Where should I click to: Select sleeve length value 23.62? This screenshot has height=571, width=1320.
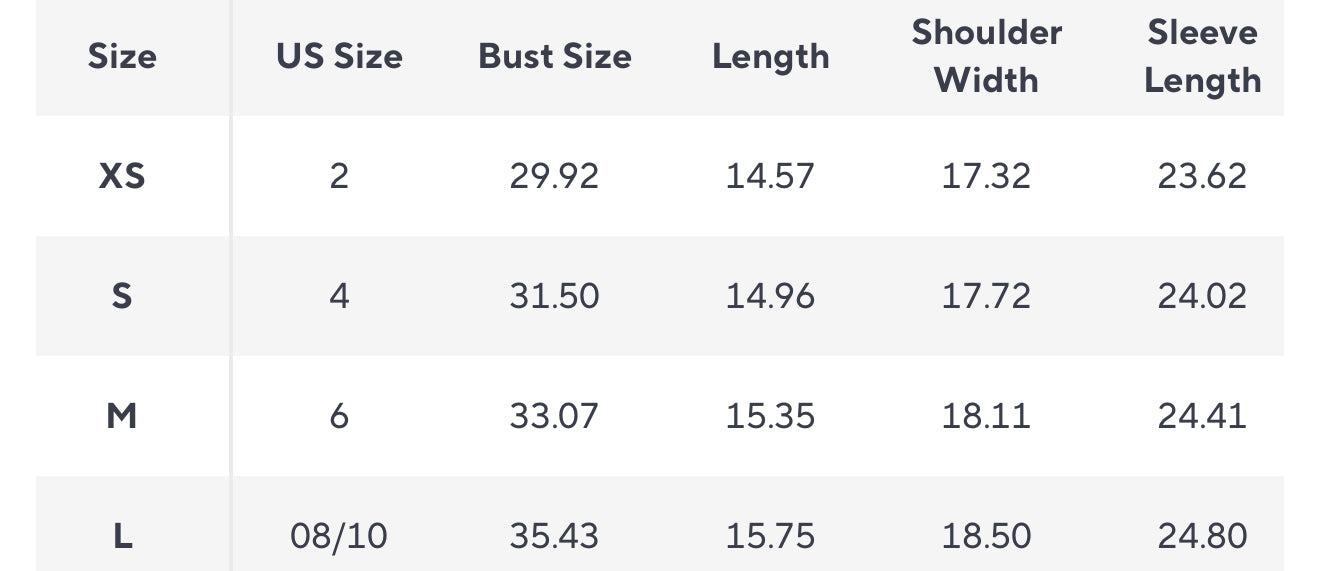coord(1202,176)
